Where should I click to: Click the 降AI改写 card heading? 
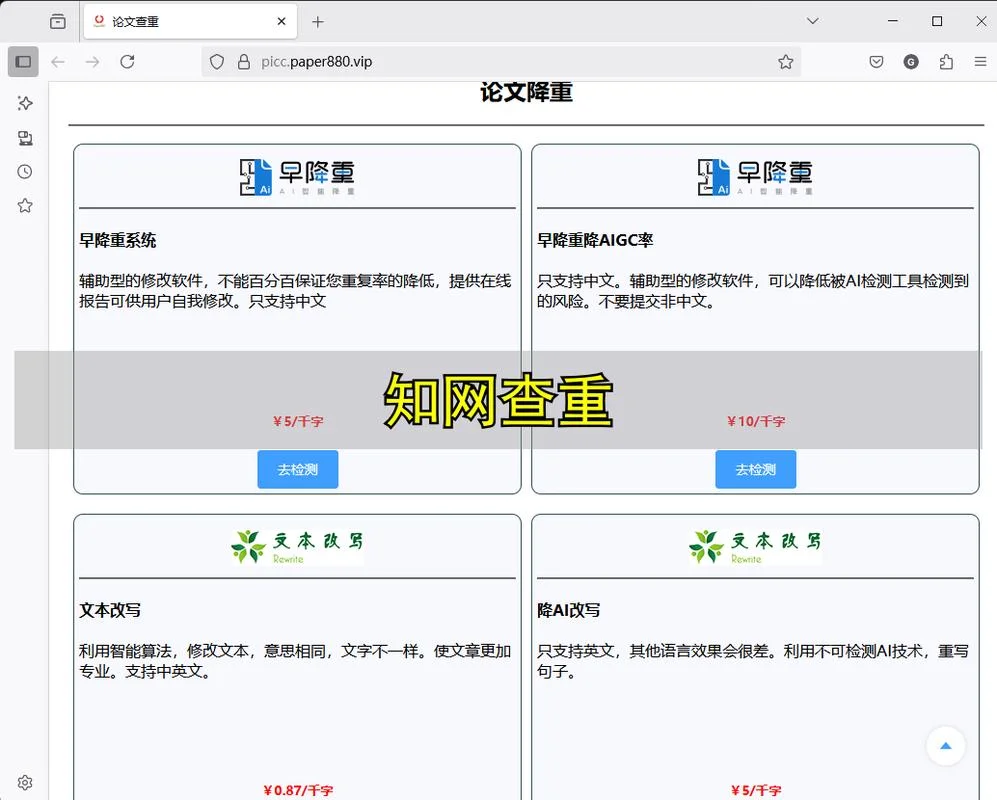568,610
